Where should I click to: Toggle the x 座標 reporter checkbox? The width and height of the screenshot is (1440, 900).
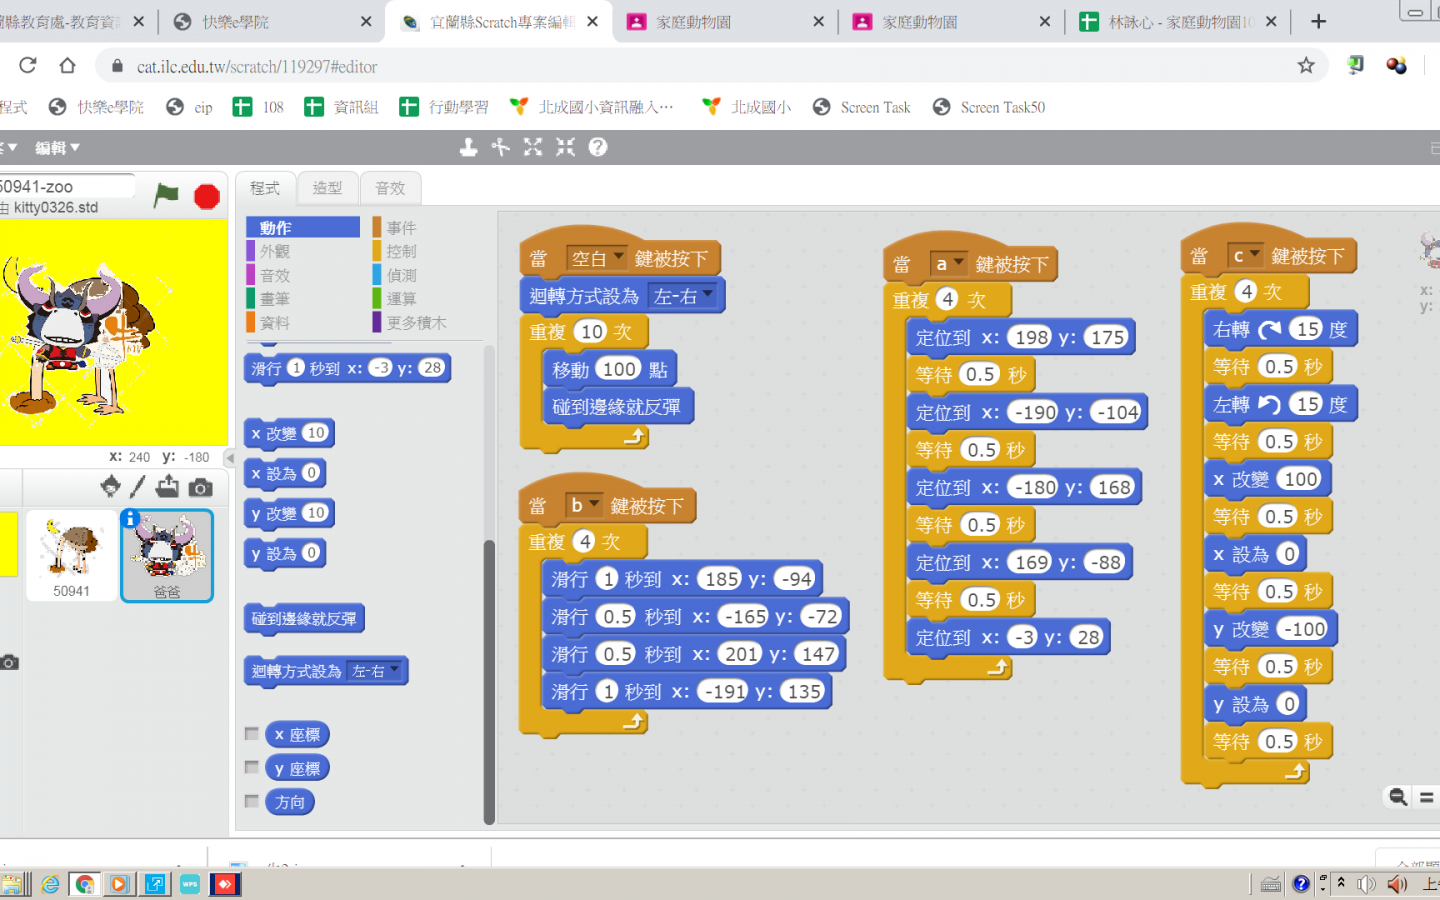tap(252, 734)
